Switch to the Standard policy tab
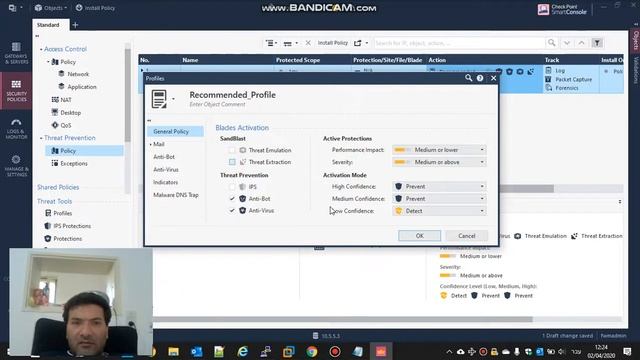This screenshot has width=640, height=360. pyautogui.click(x=48, y=25)
